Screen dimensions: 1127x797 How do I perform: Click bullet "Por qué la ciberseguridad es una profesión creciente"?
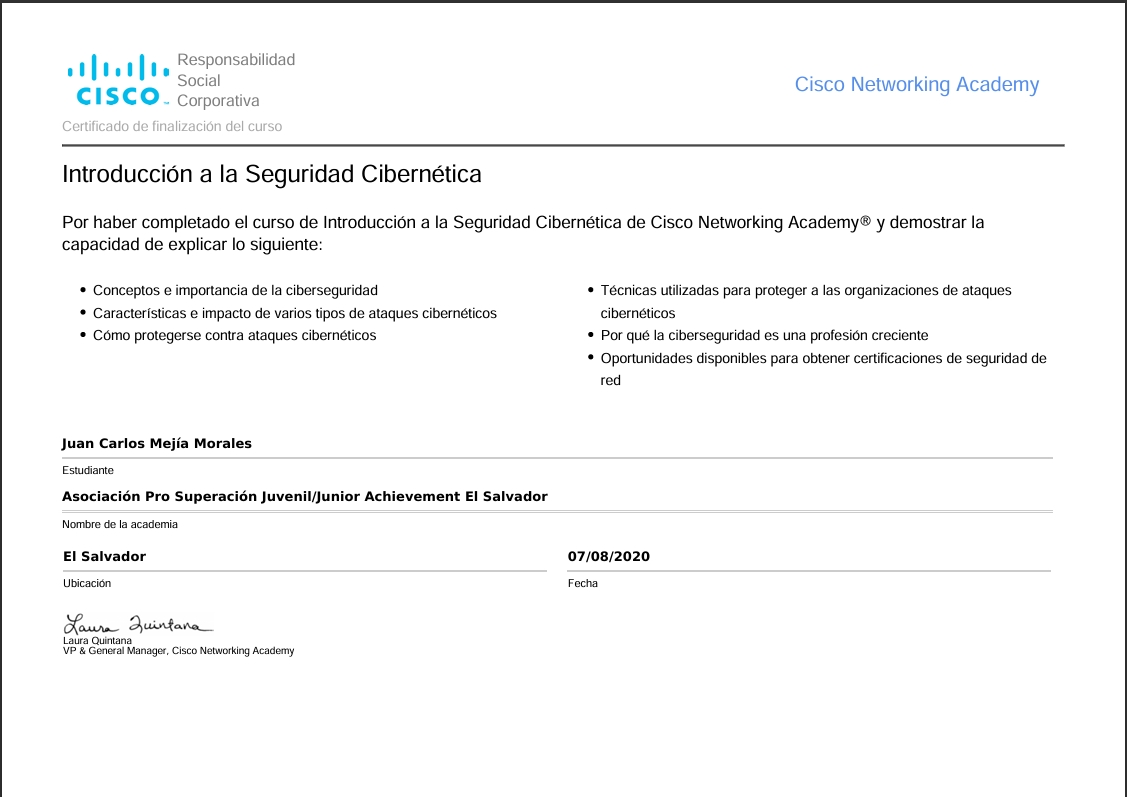[x=764, y=336]
